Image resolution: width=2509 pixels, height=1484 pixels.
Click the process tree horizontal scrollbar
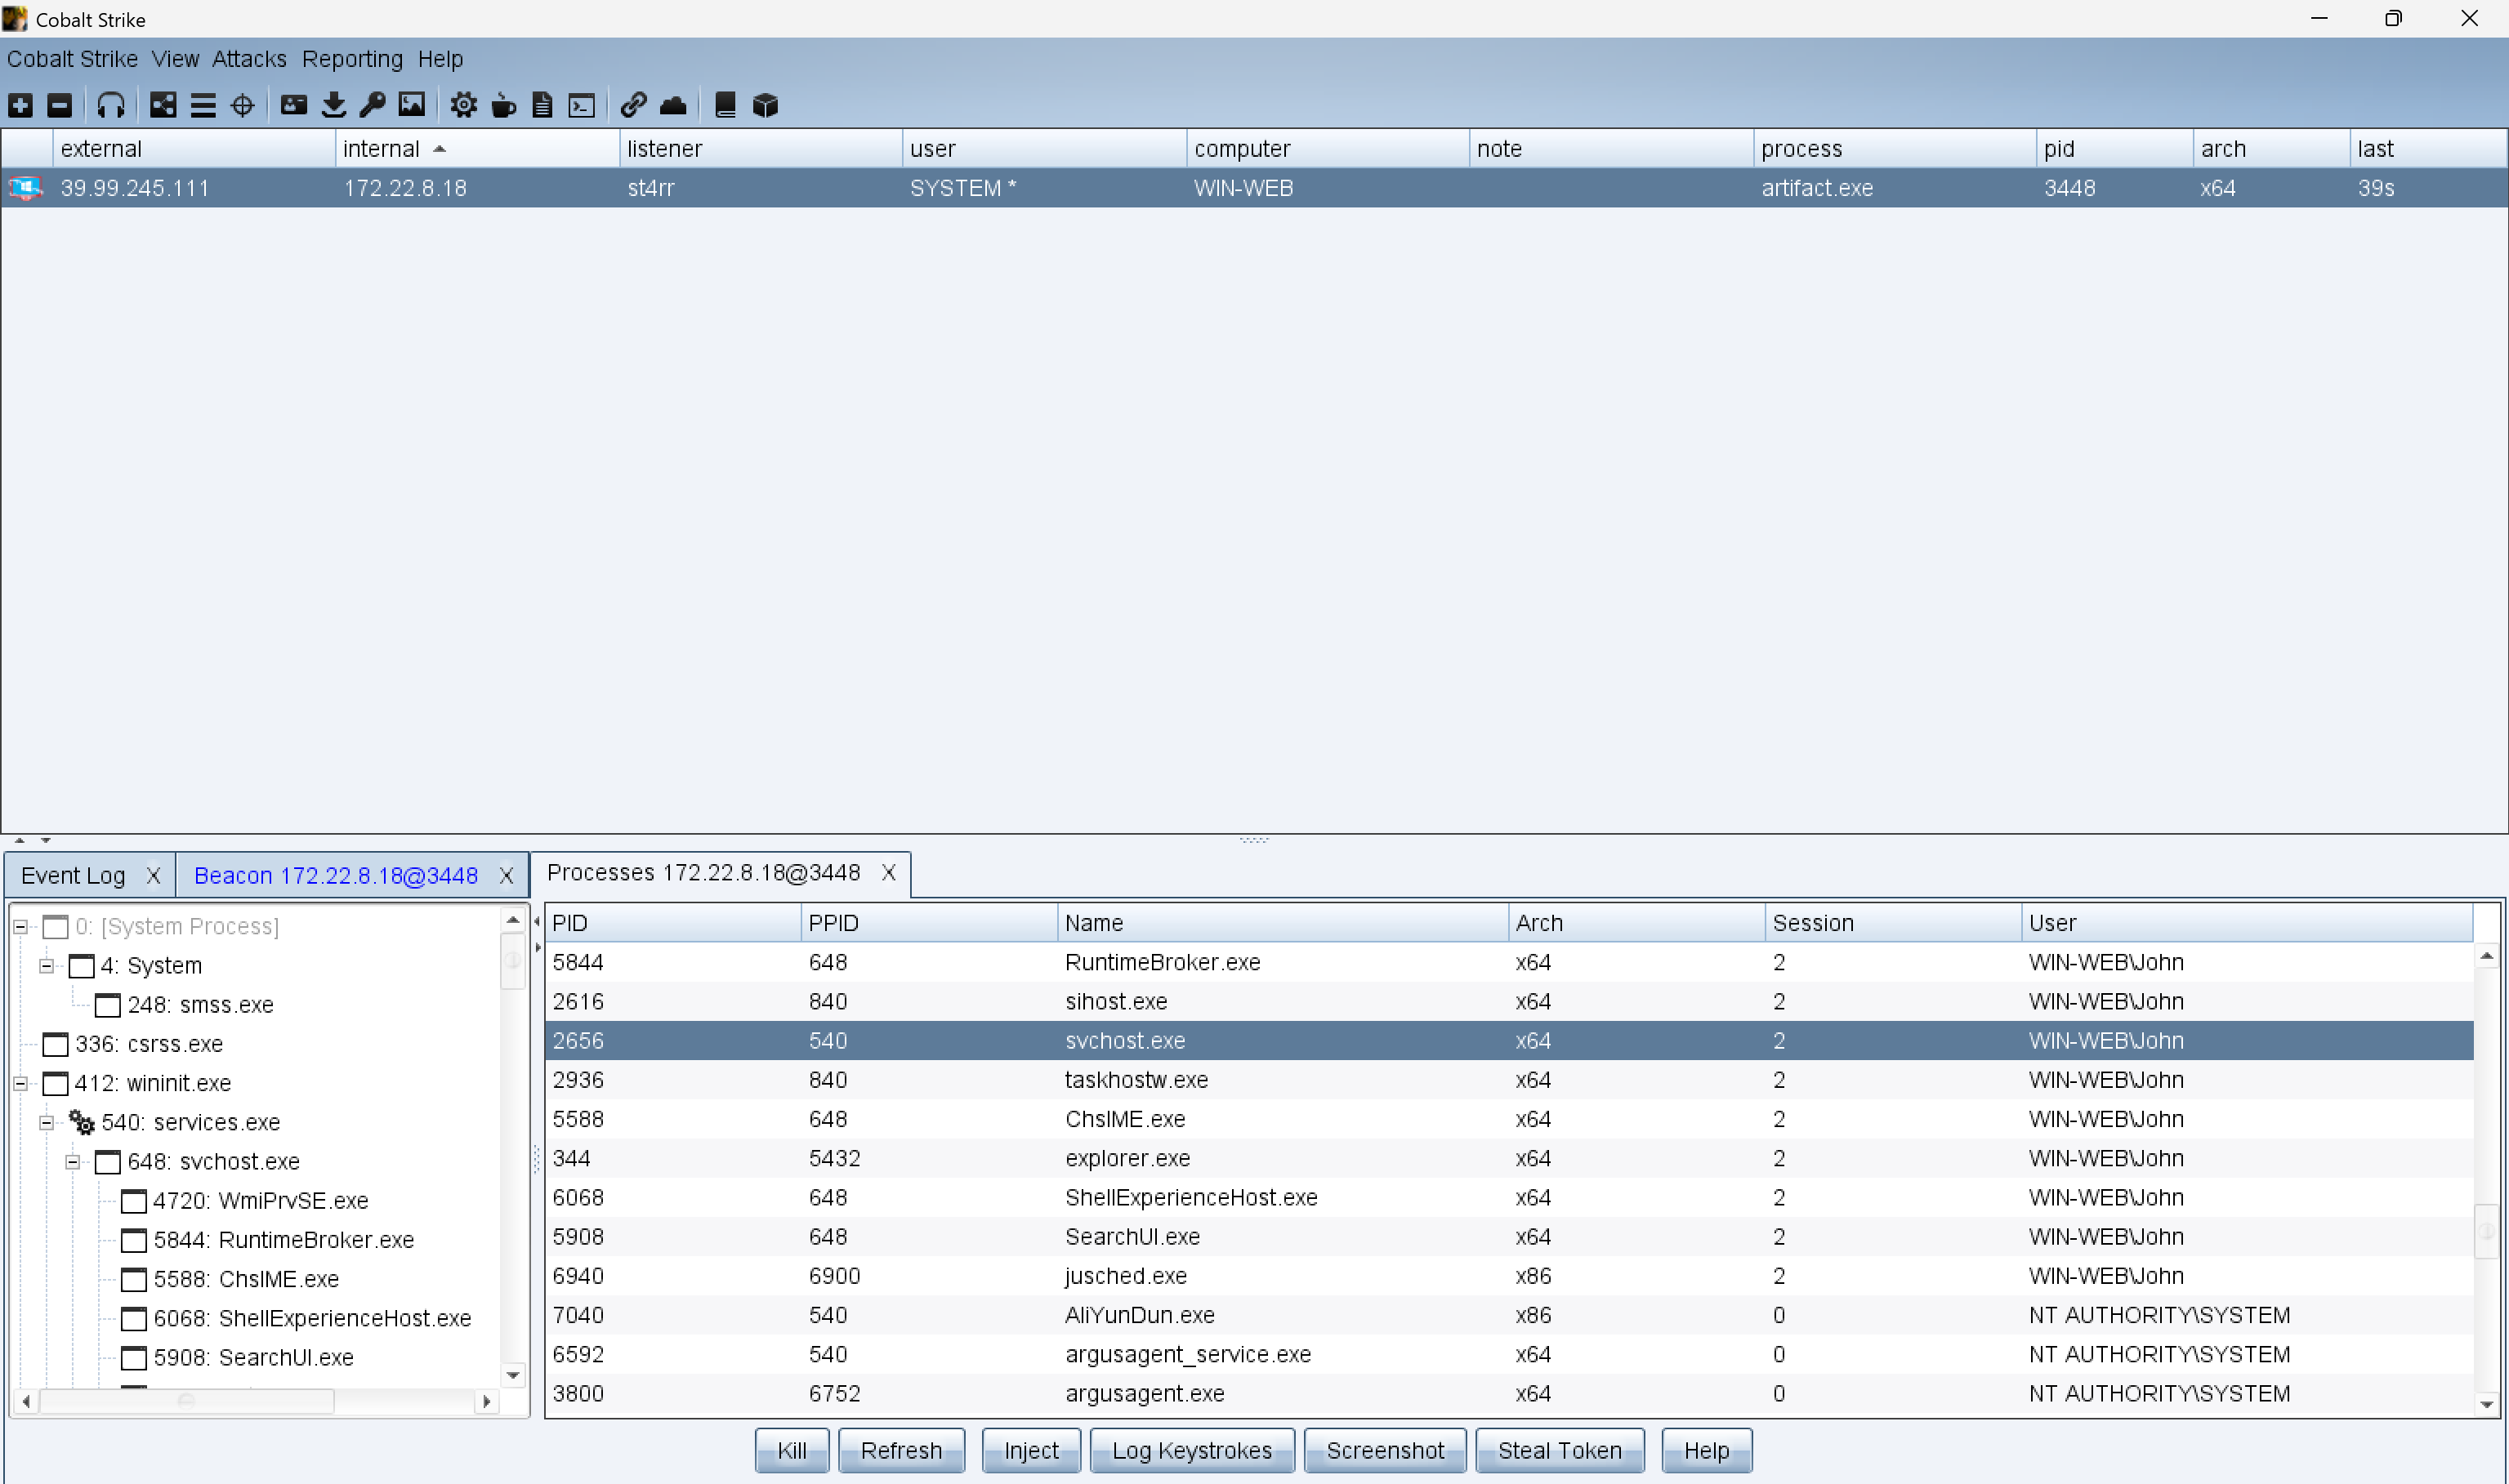186,1401
